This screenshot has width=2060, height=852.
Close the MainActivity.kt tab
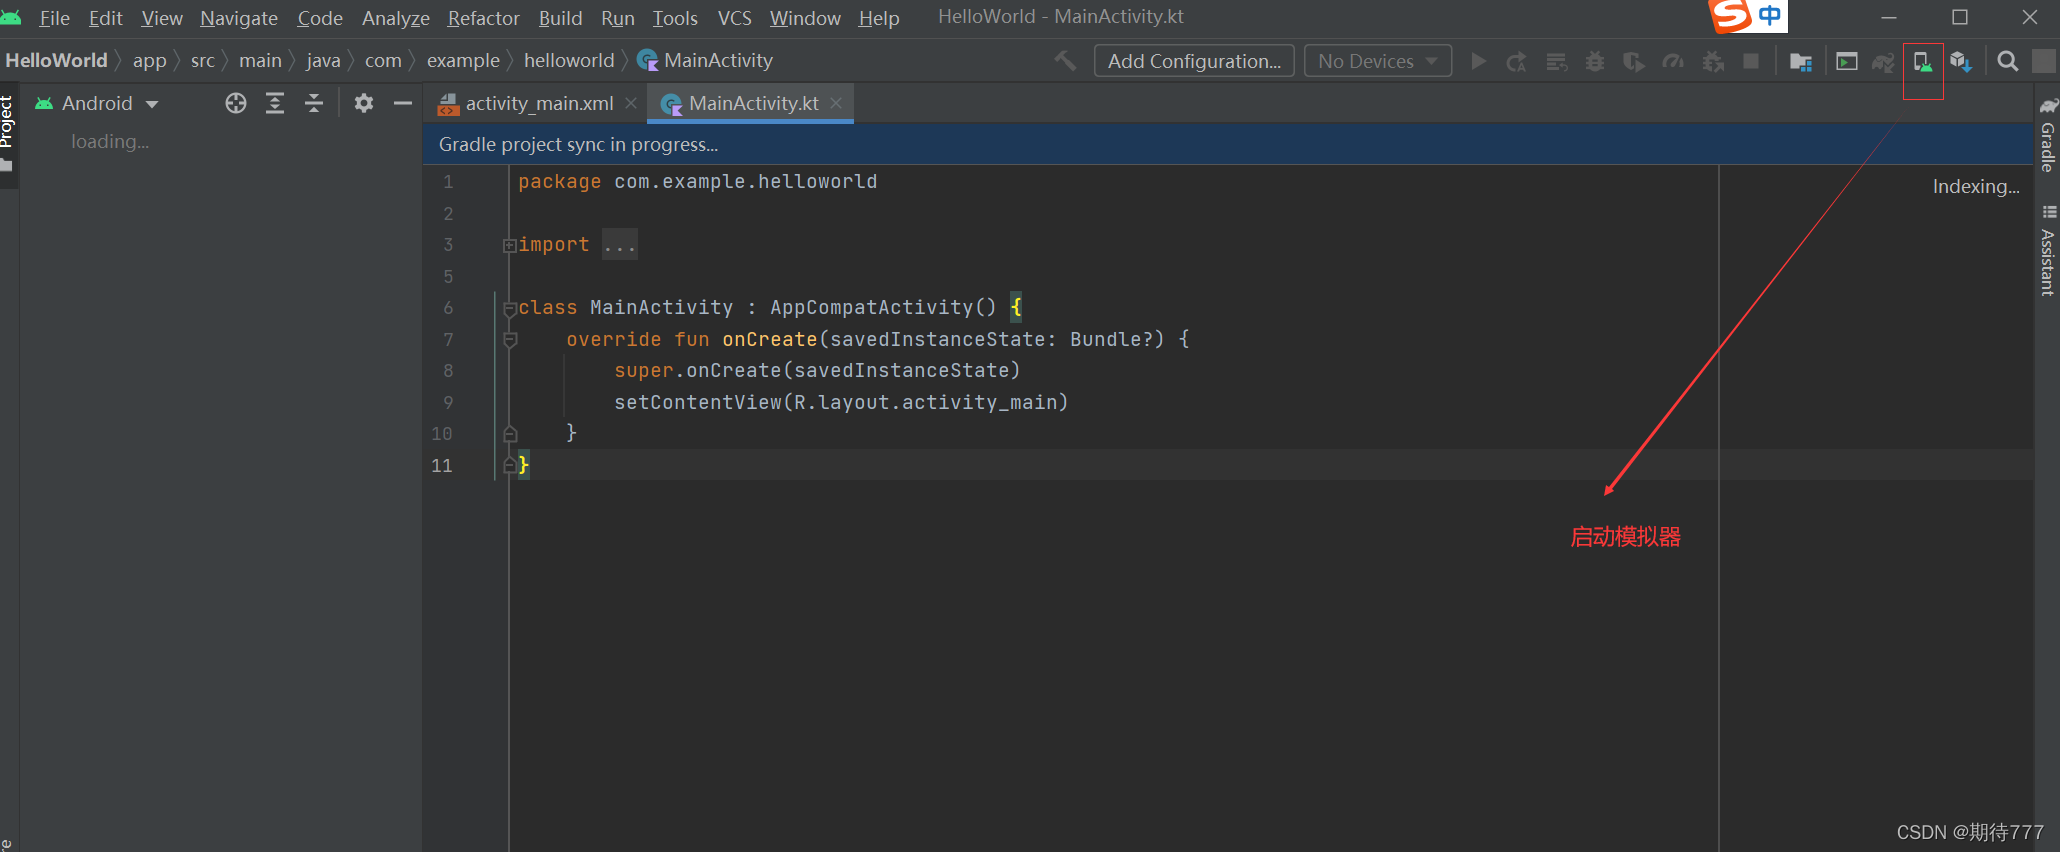tap(836, 103)
